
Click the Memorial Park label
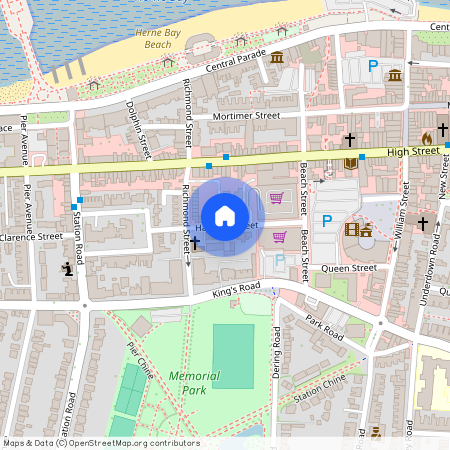(x=194, y=383)
